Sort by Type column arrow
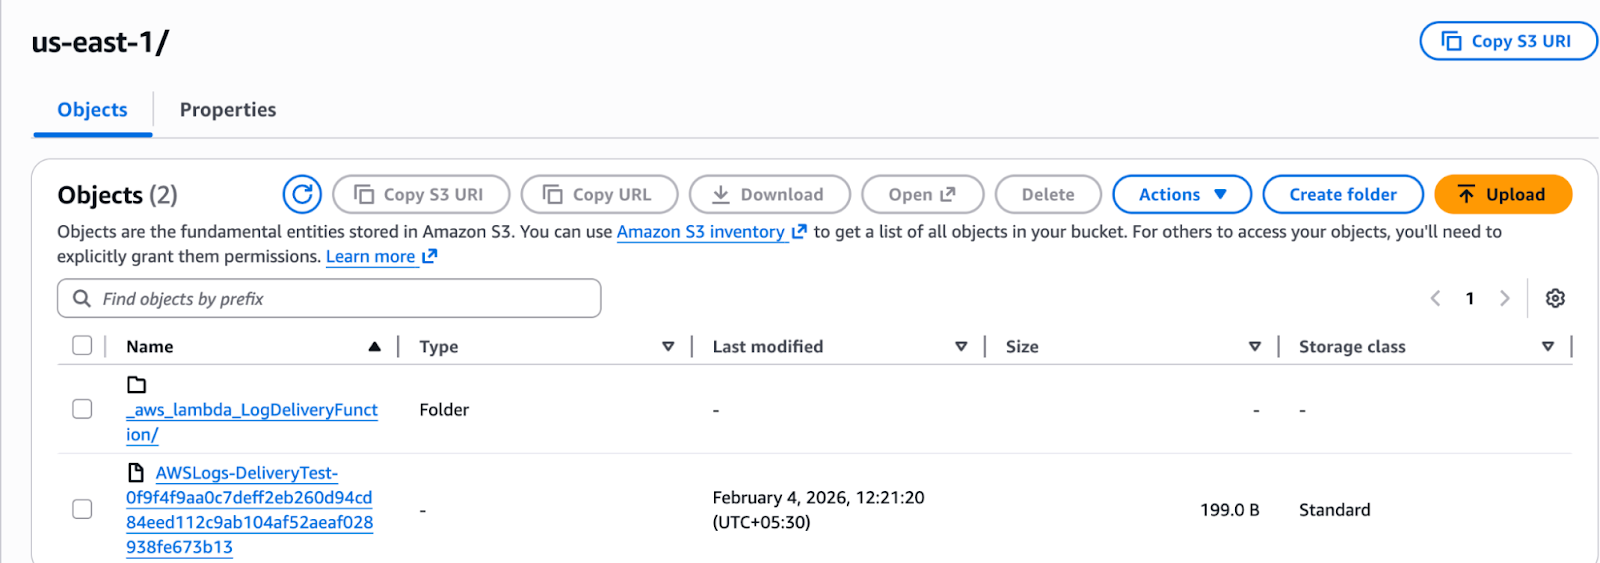 click(668, 346)
